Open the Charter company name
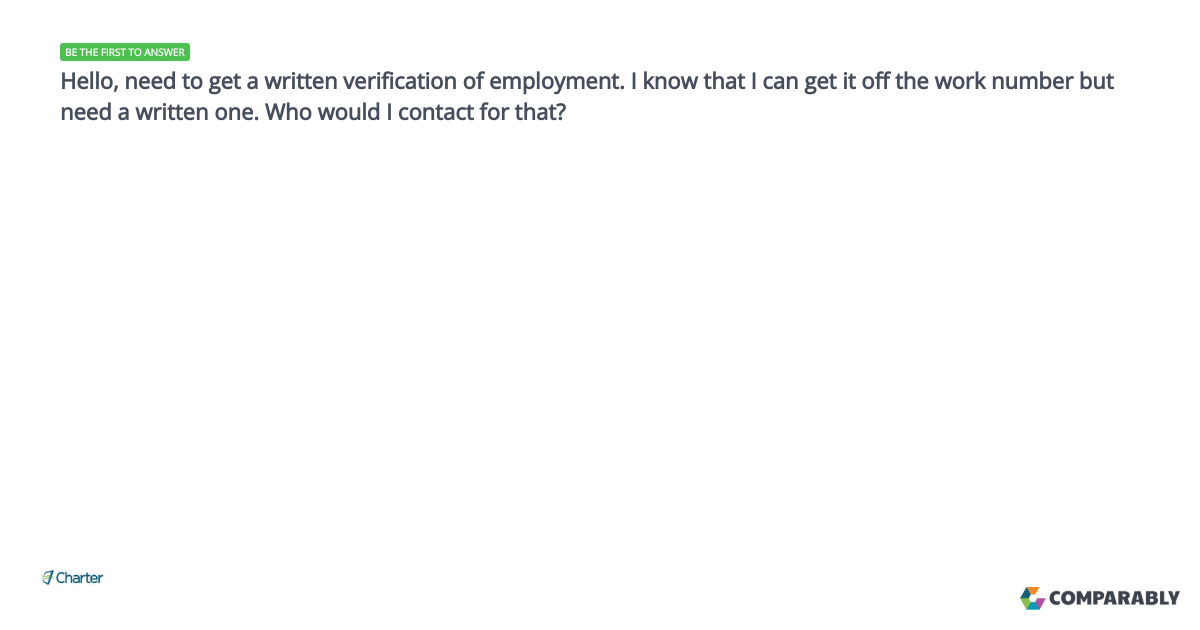The height and width of the screenshot is (630, 1200). point(79,578)
